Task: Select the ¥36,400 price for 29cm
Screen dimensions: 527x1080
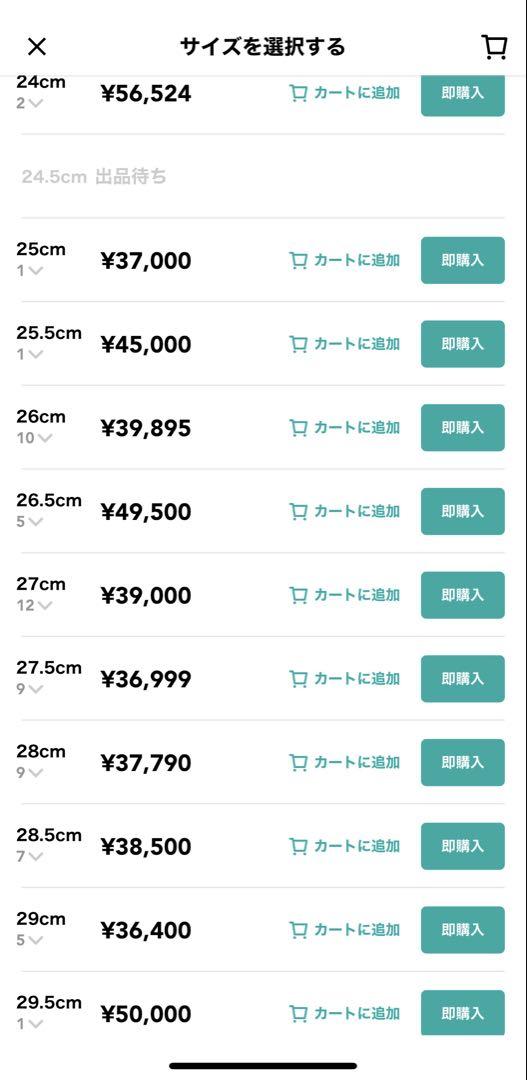Action: tap(146, 931)
